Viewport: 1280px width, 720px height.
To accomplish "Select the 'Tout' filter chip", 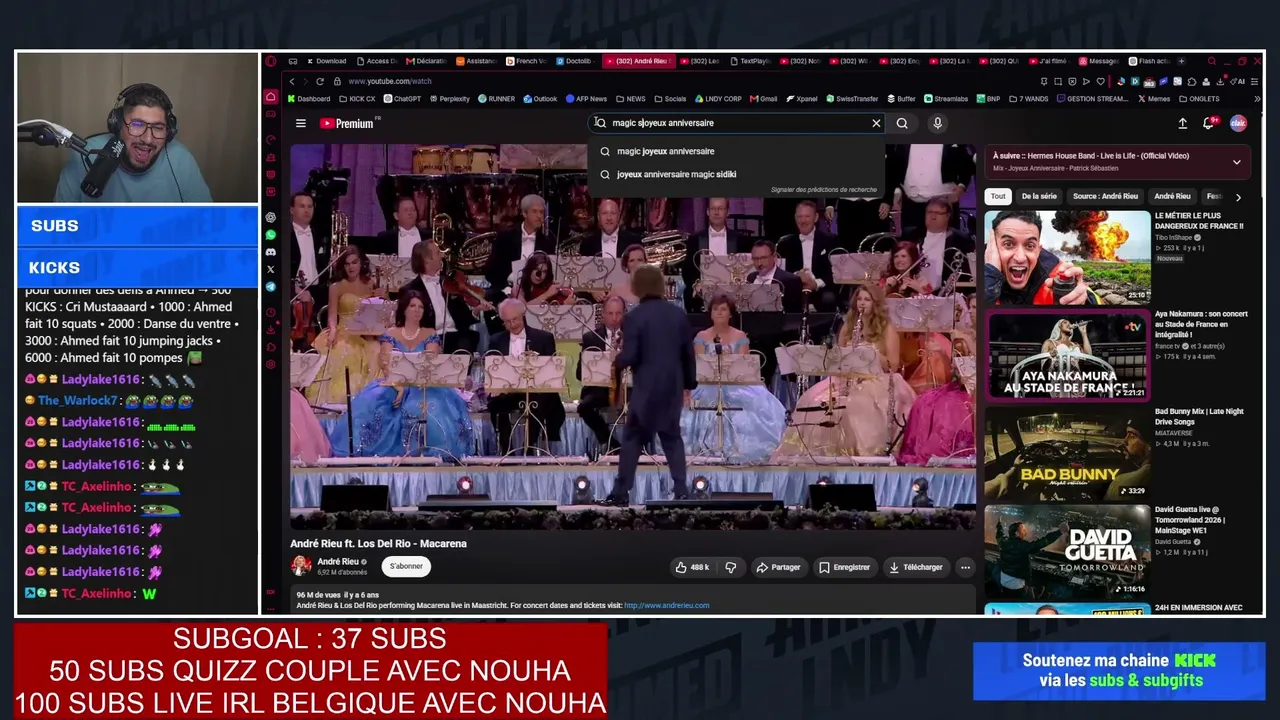I will point(998,197).
